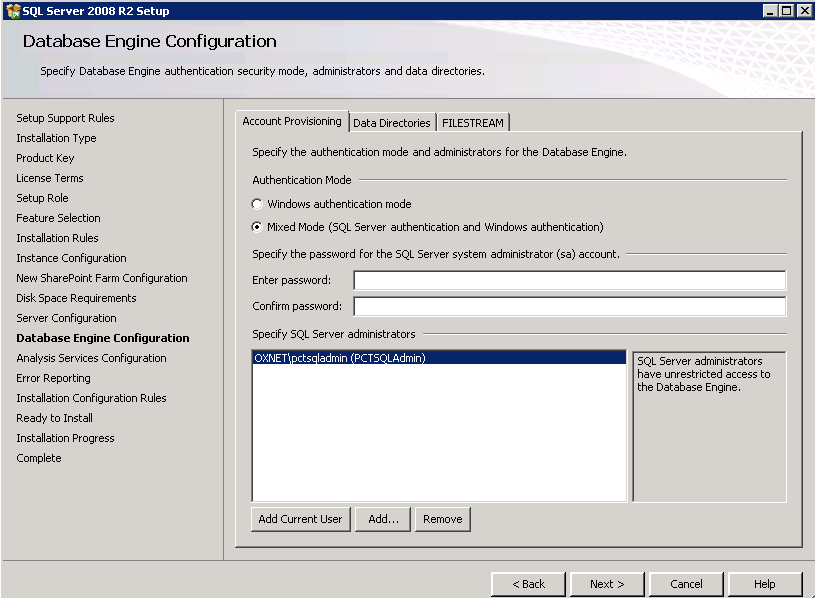Click Product Key step
Viewport: 815px width, 598px height.
click(45, 158)
